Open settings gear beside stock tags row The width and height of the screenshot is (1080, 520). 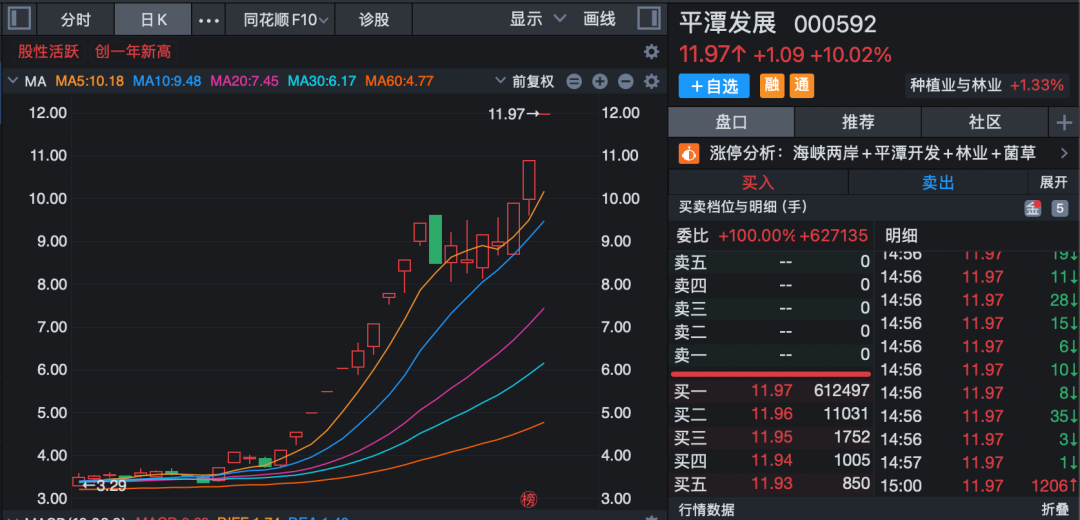coord(651,52)
